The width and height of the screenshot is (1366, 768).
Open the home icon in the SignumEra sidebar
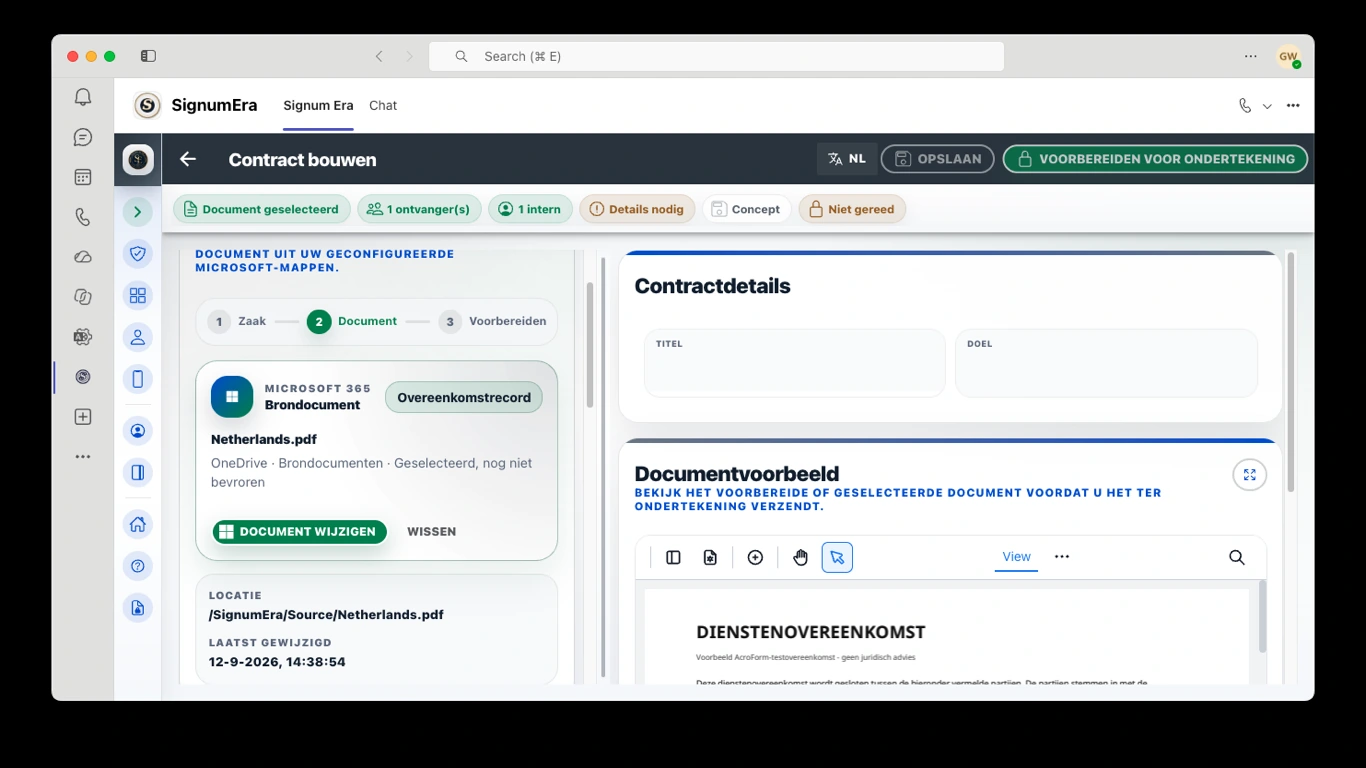click(138, 524)
